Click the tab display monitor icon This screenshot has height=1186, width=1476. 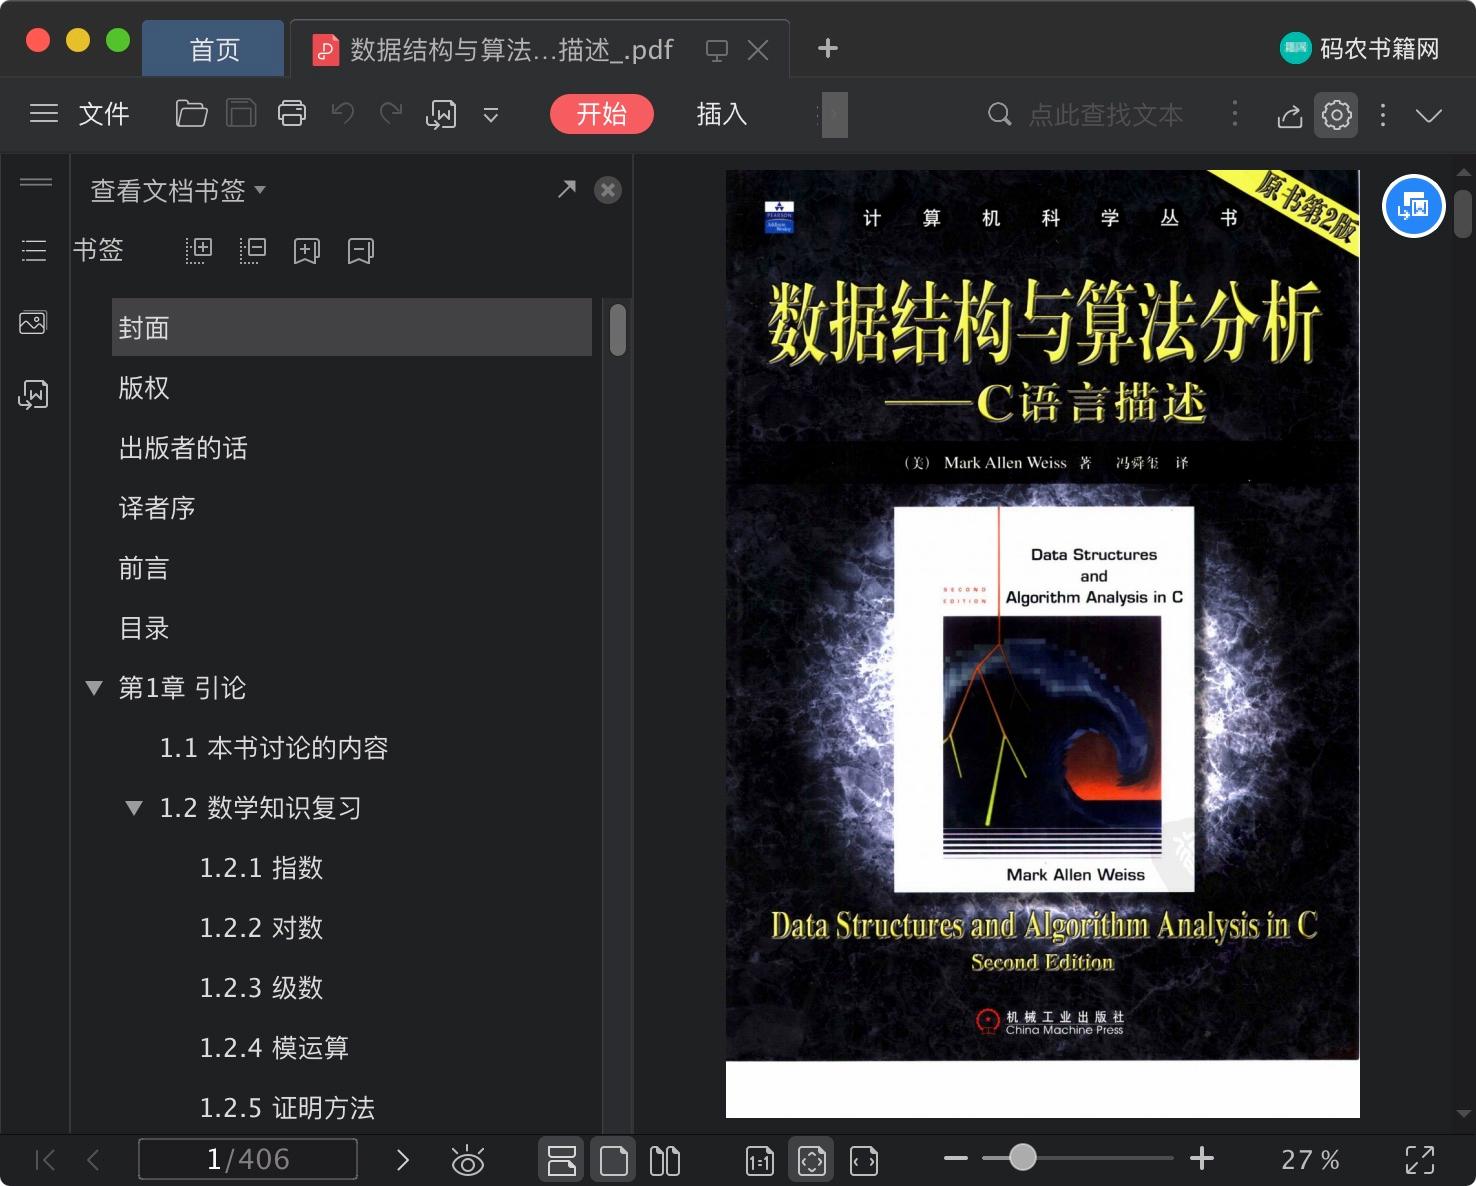coord(717,50)
